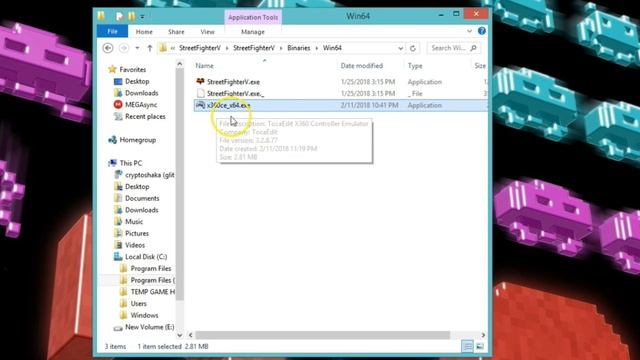Click the search magnifier icon

click(473, 48)
